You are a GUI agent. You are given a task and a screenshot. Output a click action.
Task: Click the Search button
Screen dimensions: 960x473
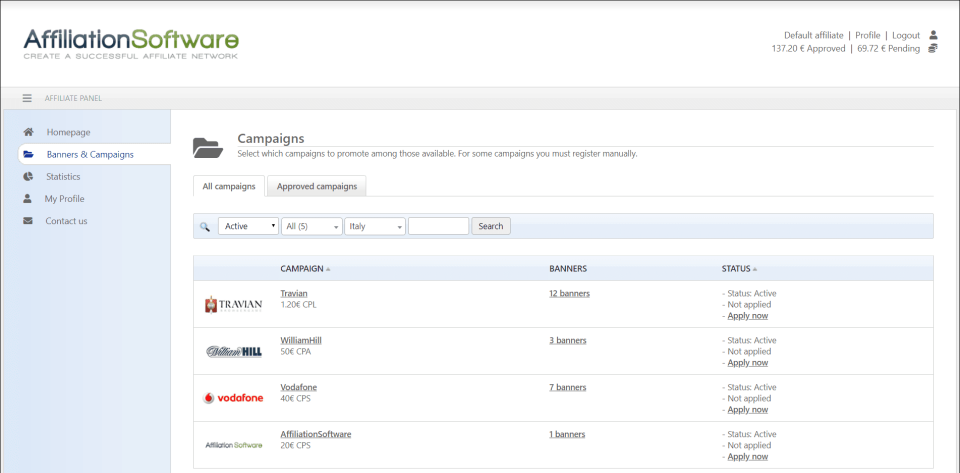tap(491, 226)
